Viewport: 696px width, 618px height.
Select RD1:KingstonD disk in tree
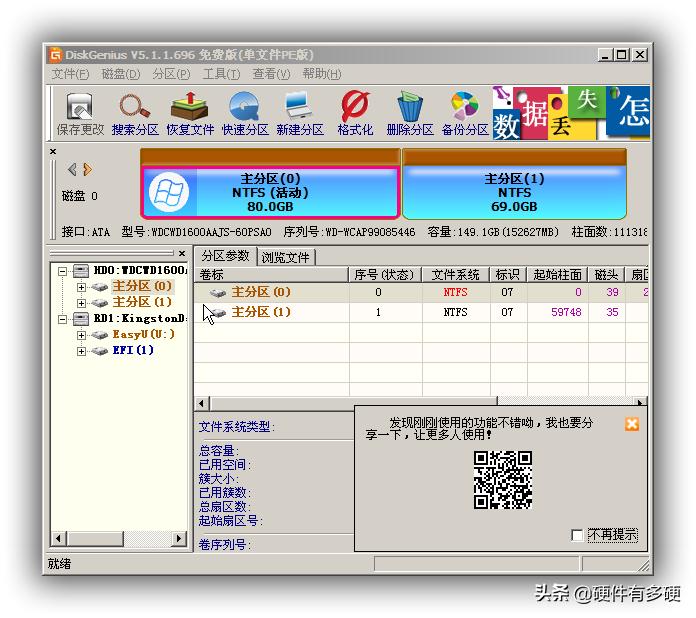pos(140,318)
